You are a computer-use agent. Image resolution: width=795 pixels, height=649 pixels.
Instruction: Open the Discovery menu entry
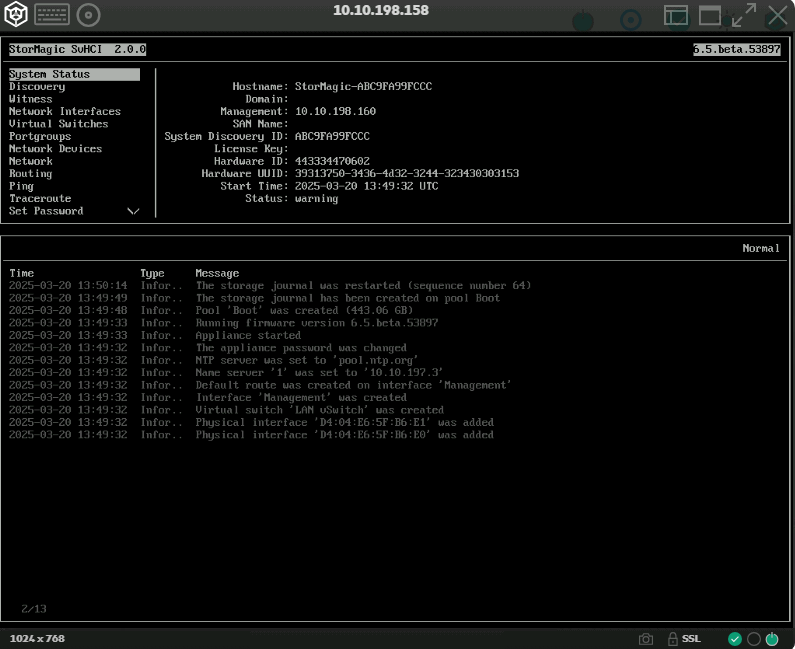(37, 87)
